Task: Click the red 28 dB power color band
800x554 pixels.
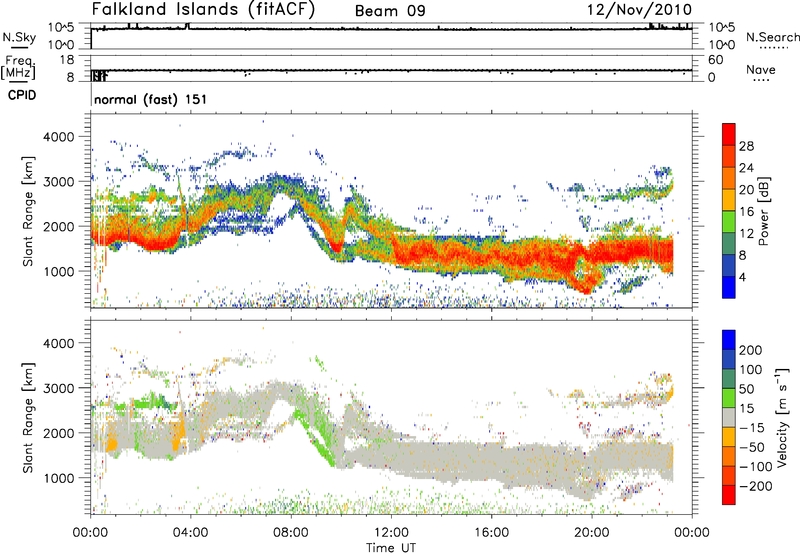Action: 729,135
